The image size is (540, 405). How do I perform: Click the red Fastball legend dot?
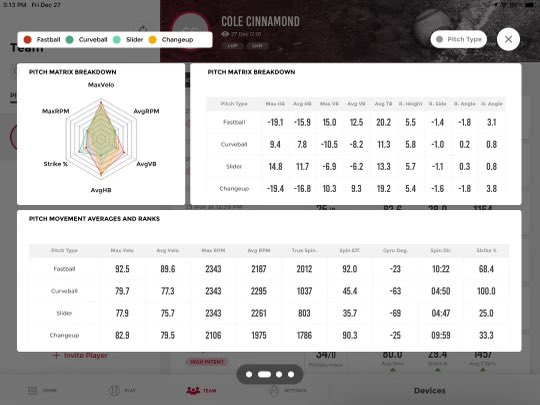click(28, 40)
